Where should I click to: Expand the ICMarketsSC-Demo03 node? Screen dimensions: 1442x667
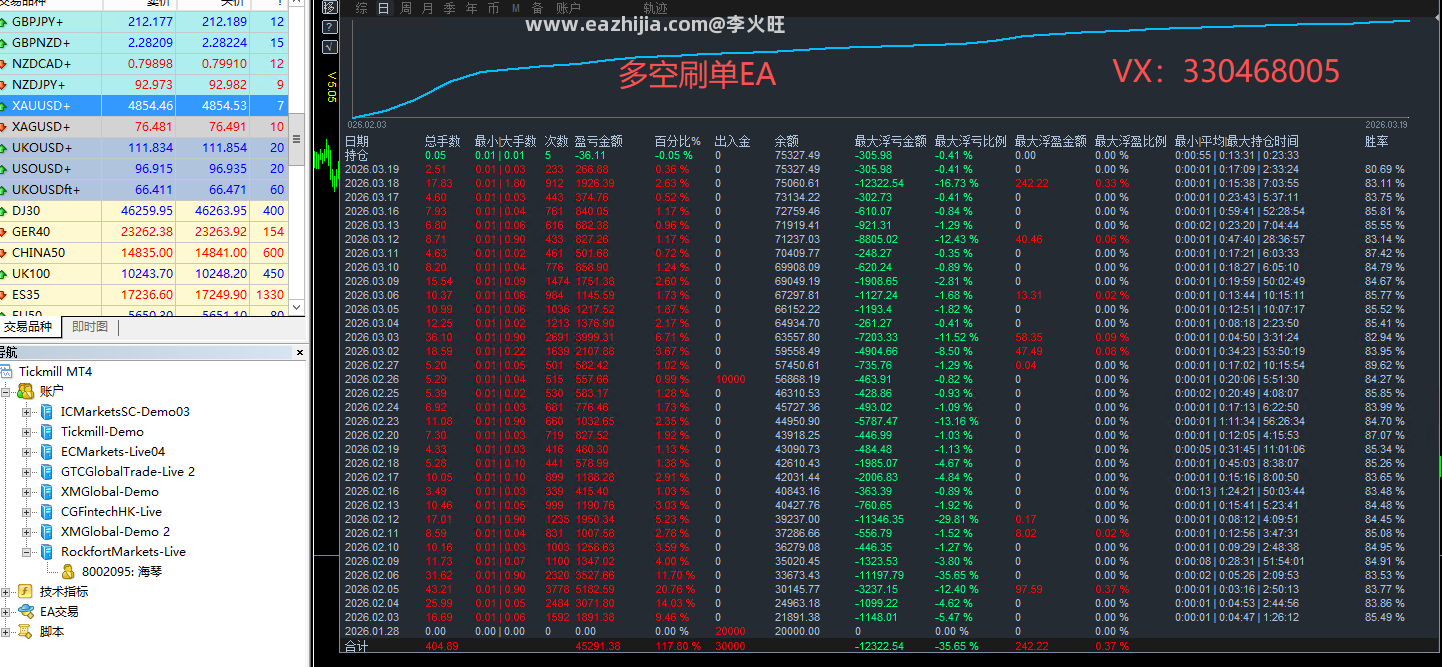pos(27,412)
